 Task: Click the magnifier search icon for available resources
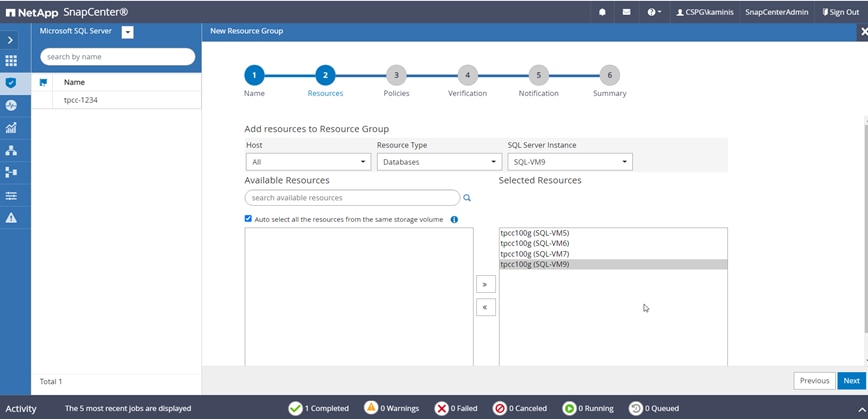(x=467, y=198)
